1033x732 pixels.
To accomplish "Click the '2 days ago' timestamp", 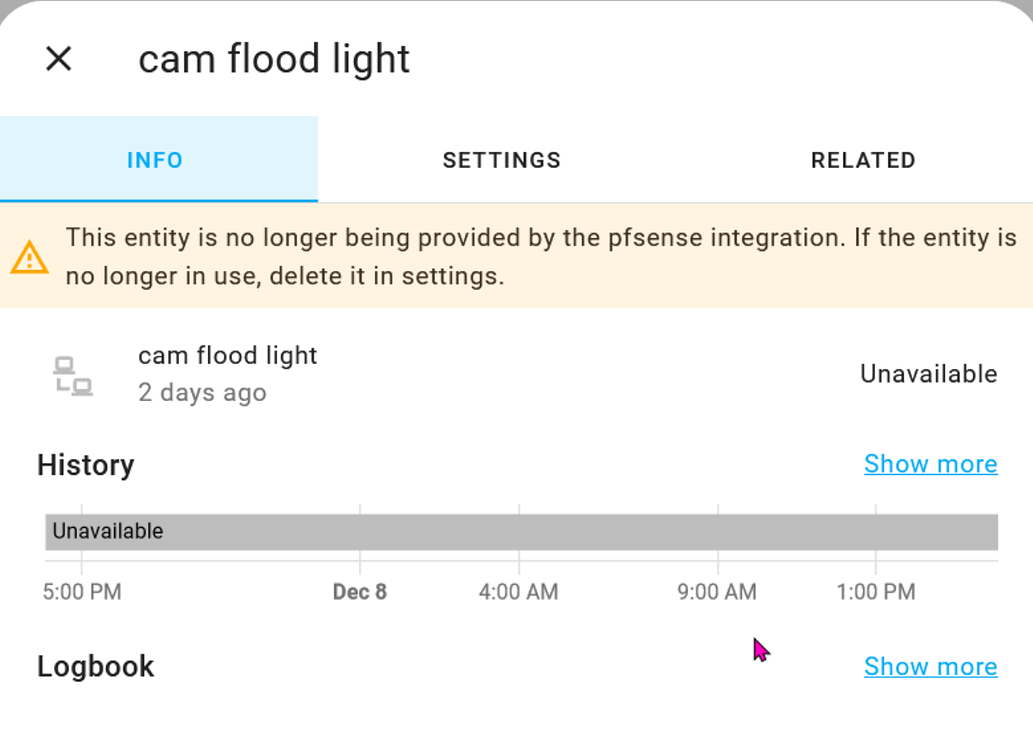I will pyautogui.click(x=201, y=393).
